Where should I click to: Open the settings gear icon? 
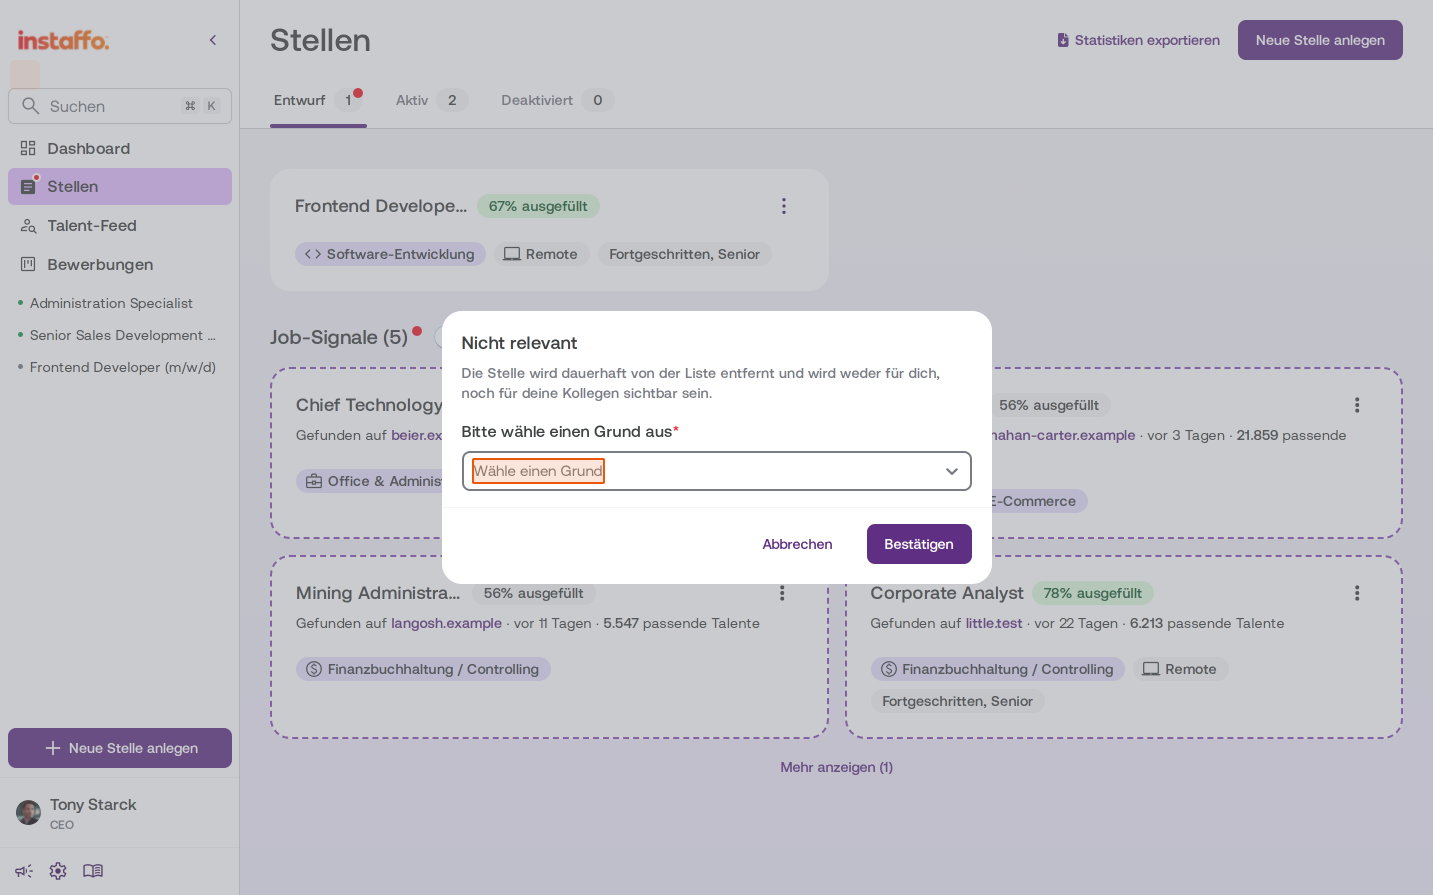58,871
